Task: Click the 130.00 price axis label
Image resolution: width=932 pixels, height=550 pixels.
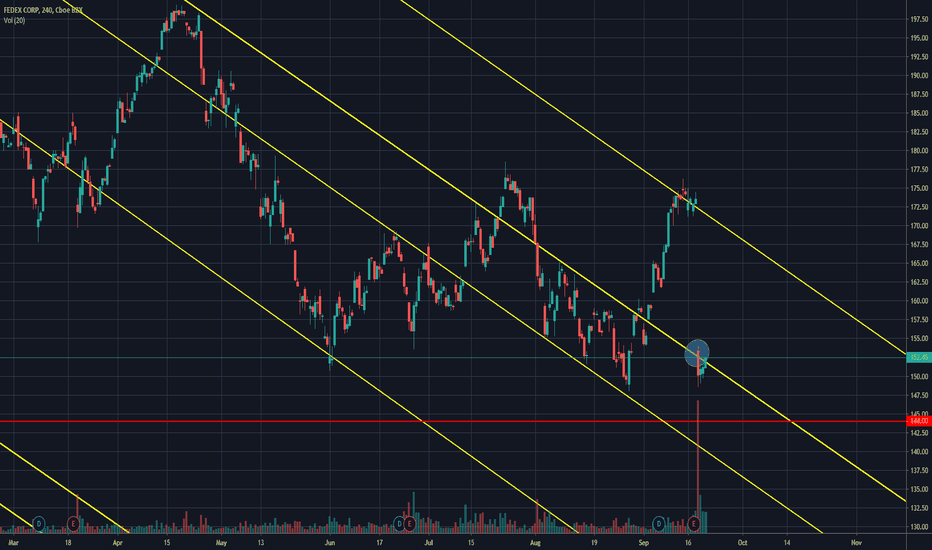Action: (919, 527)
